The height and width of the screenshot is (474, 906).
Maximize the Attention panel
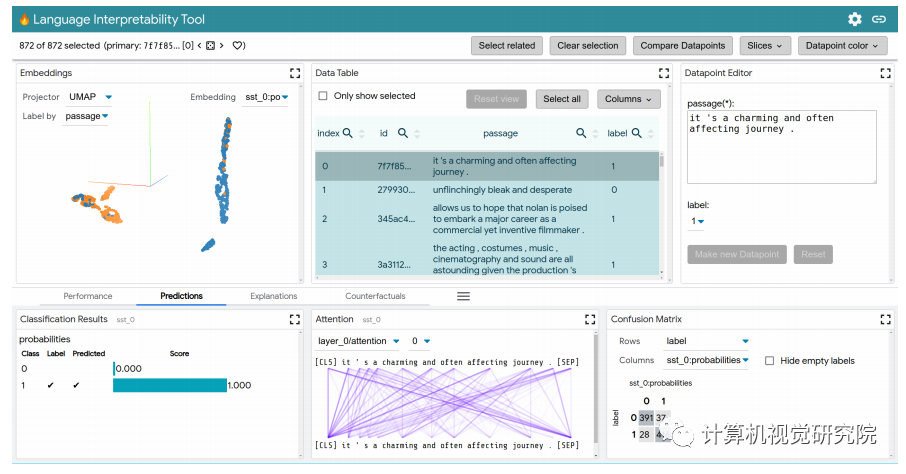pyautogui.click(x=590, y=319)
